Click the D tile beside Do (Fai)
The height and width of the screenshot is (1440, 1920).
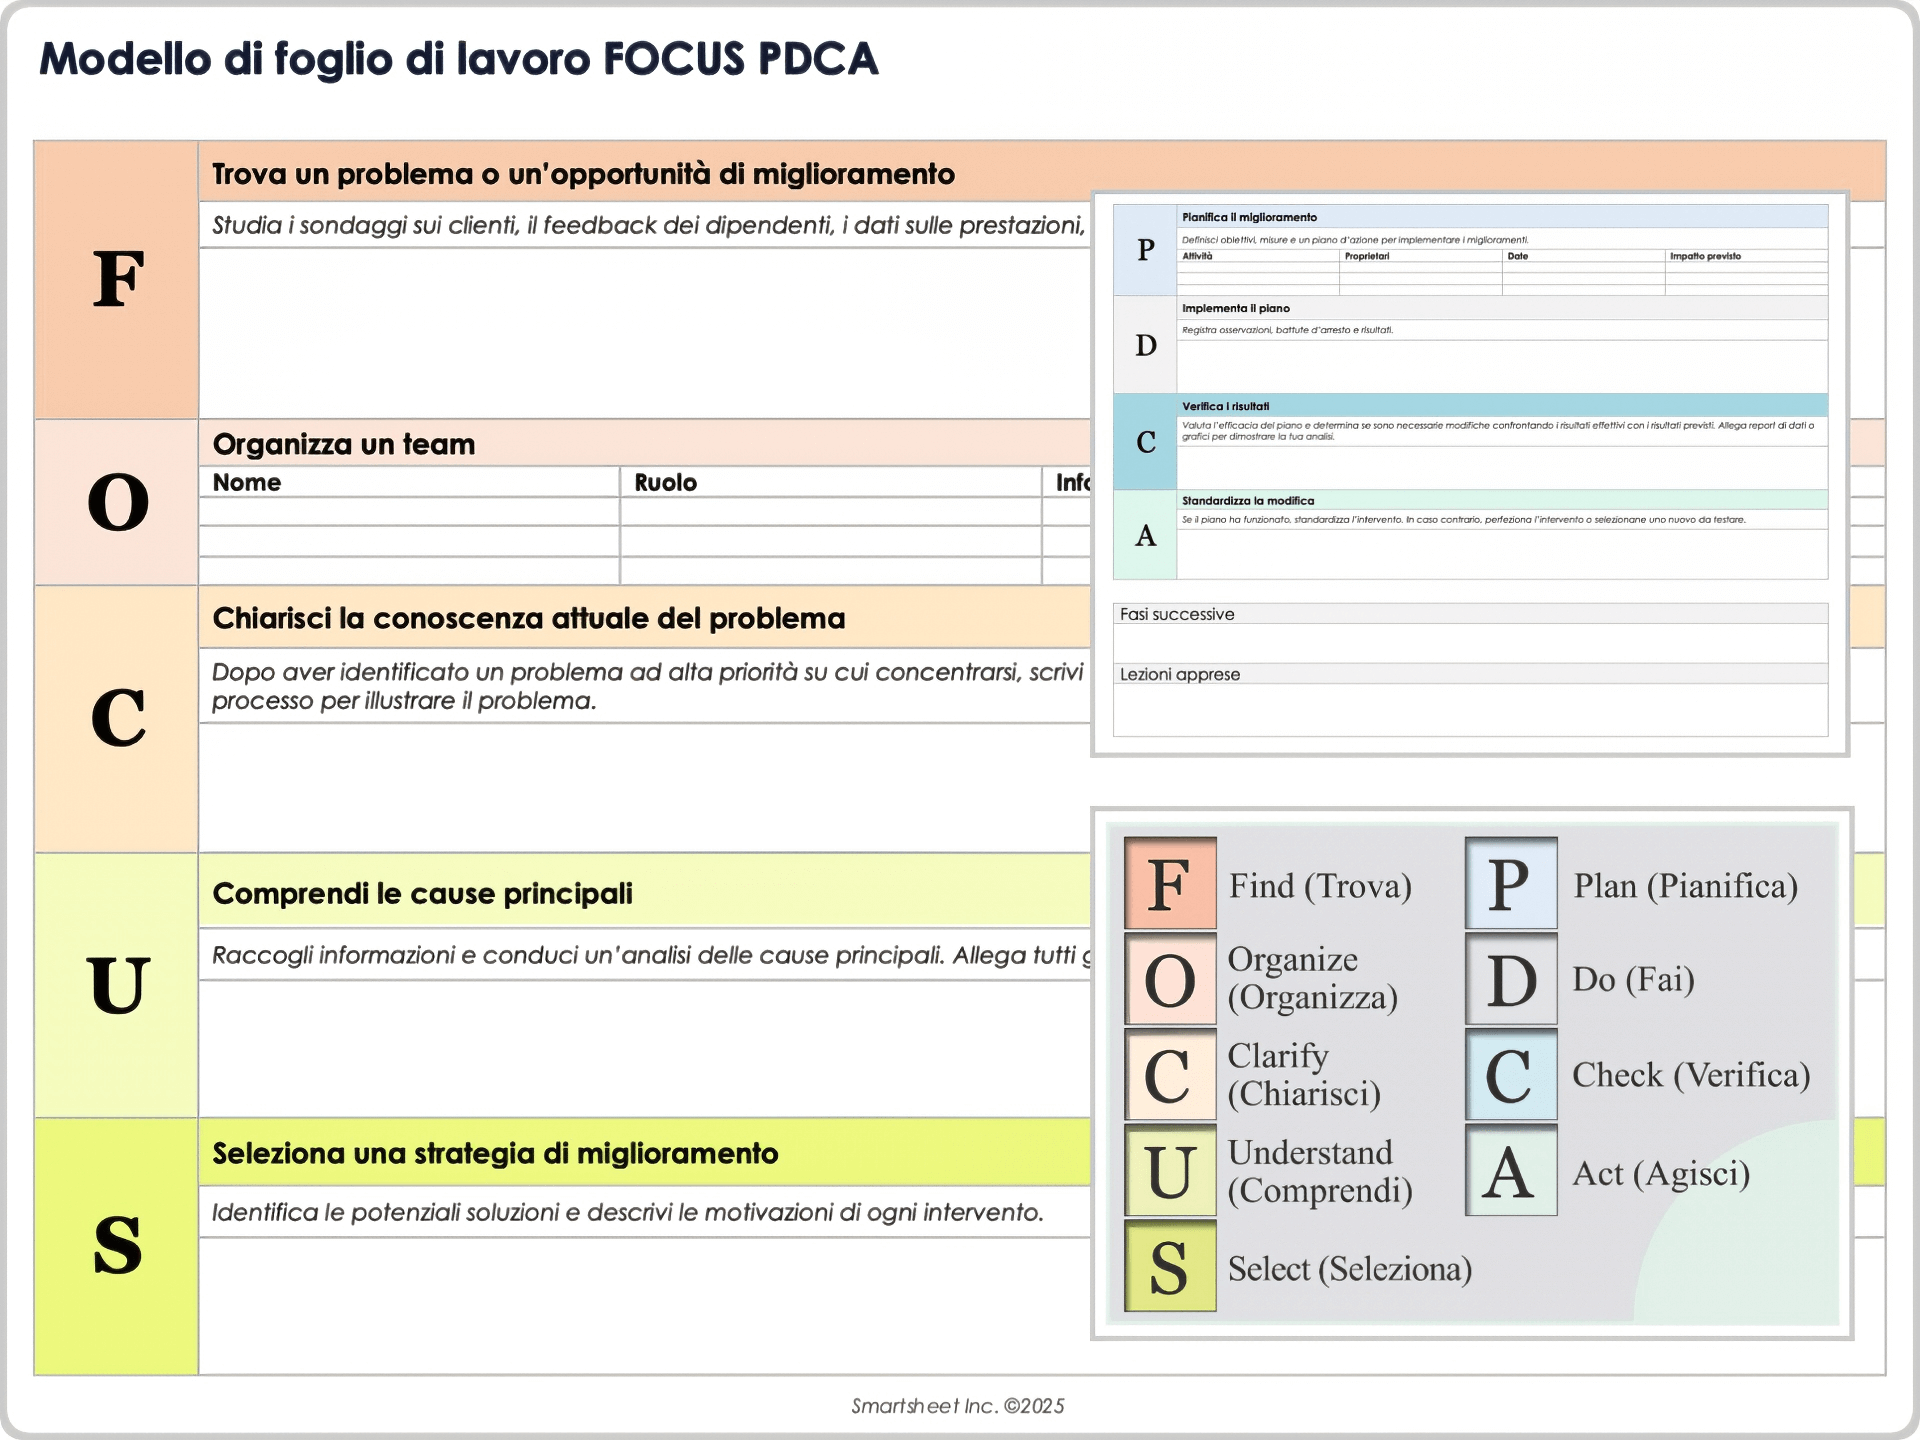(1511, 979)
